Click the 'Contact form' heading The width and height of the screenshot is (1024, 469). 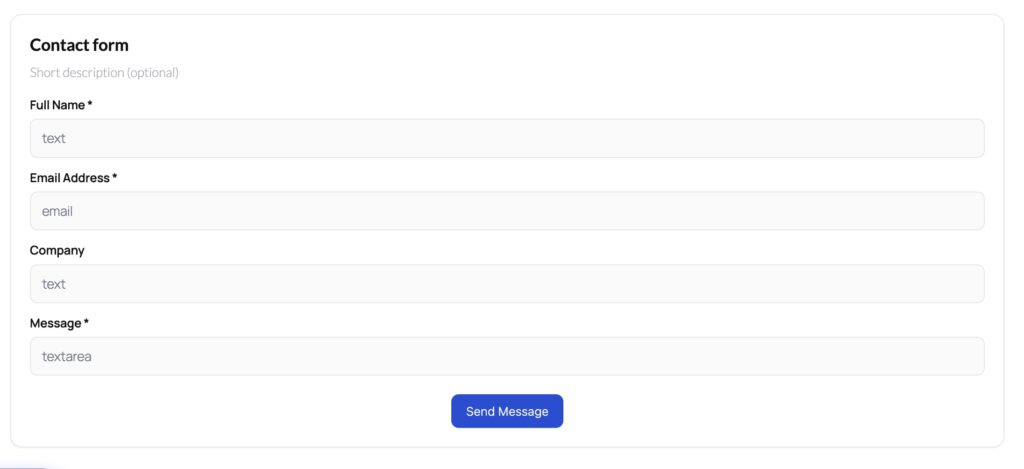79,45
